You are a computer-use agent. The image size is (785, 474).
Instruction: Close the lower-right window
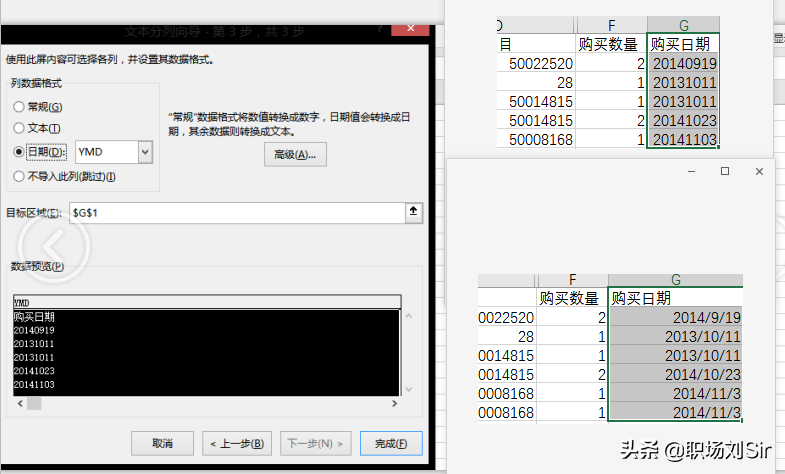tap(759, 171)
